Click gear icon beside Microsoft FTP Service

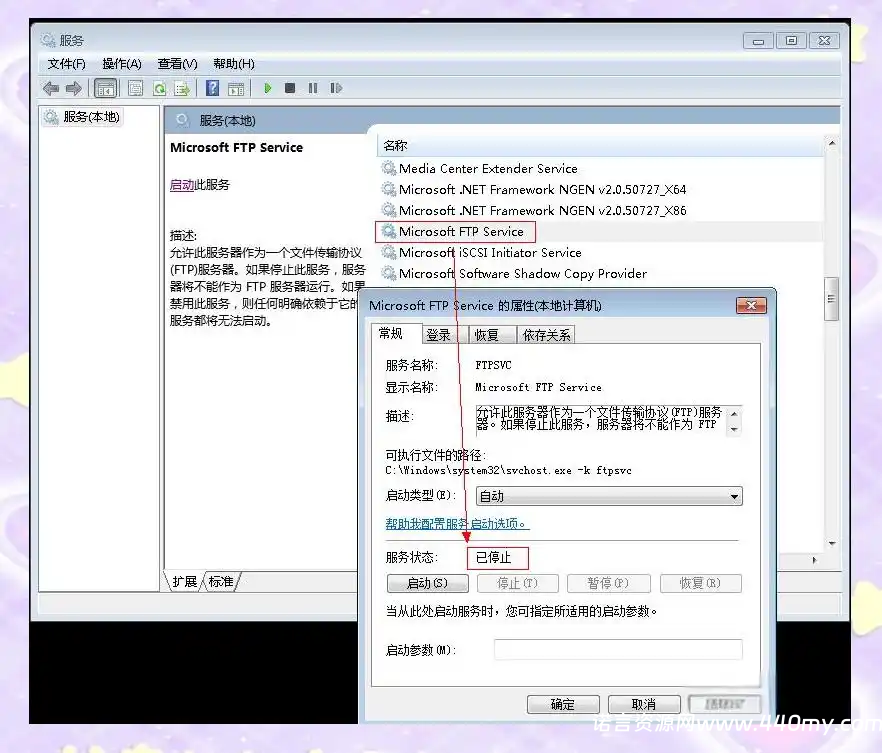388,231
